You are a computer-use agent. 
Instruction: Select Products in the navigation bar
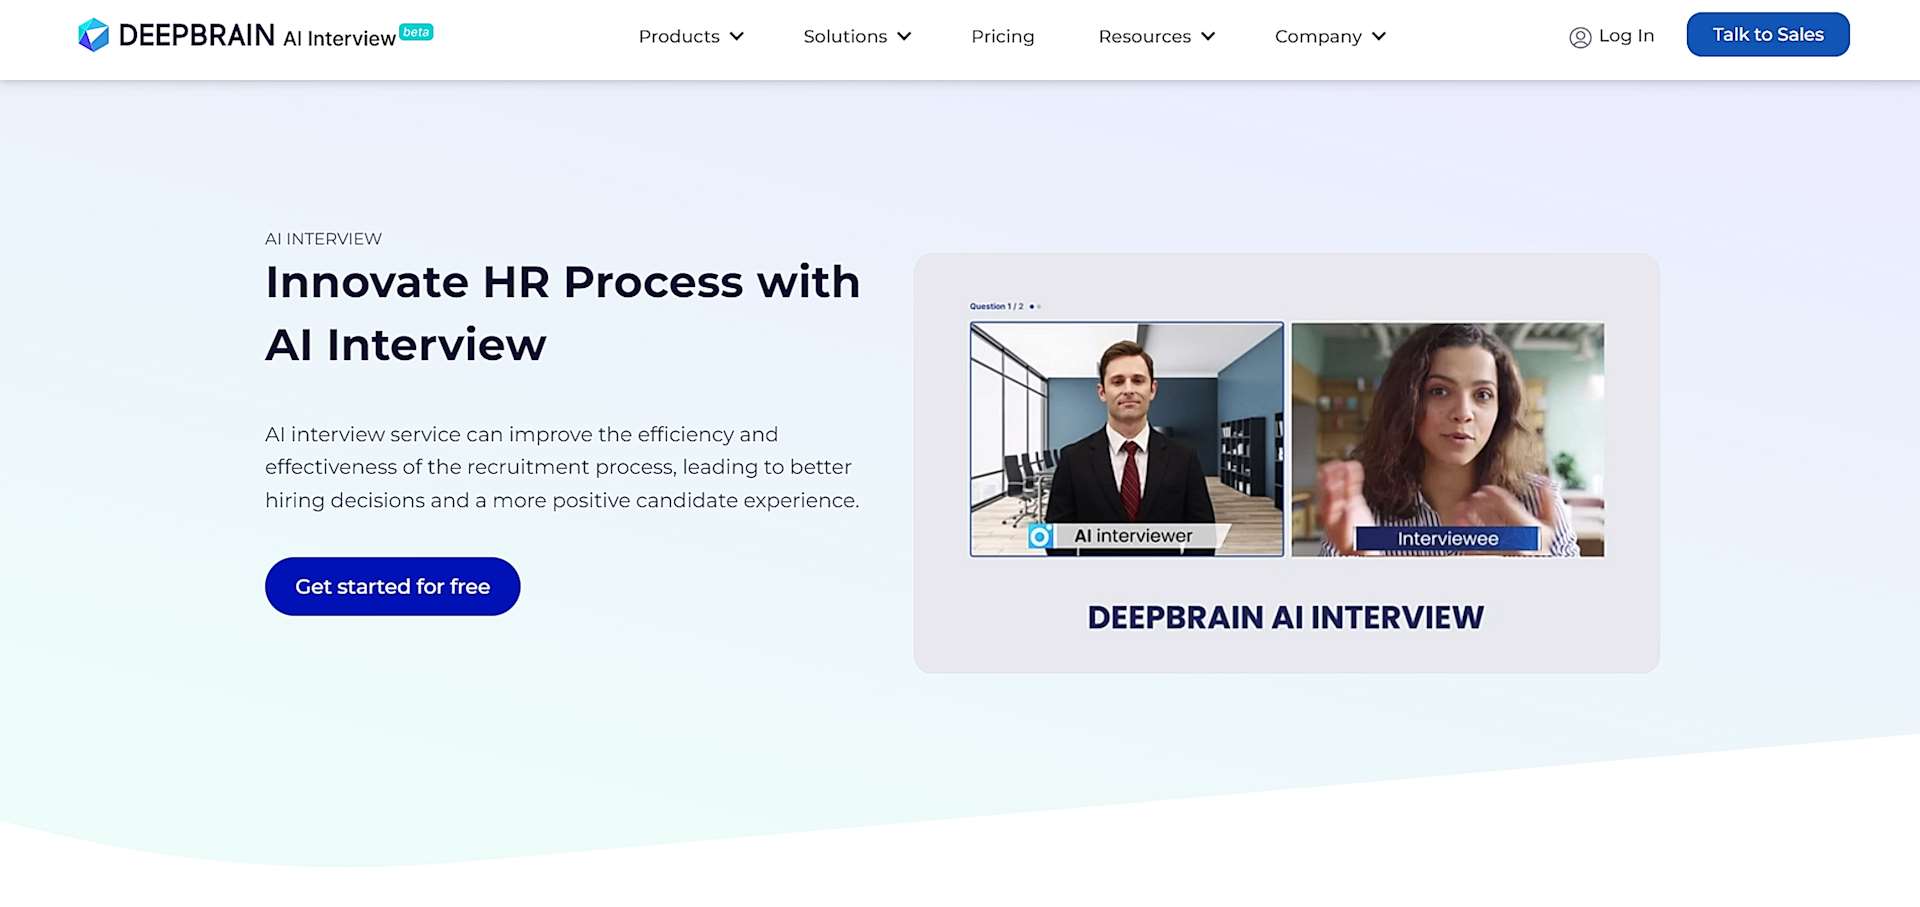tap(679, 36)
